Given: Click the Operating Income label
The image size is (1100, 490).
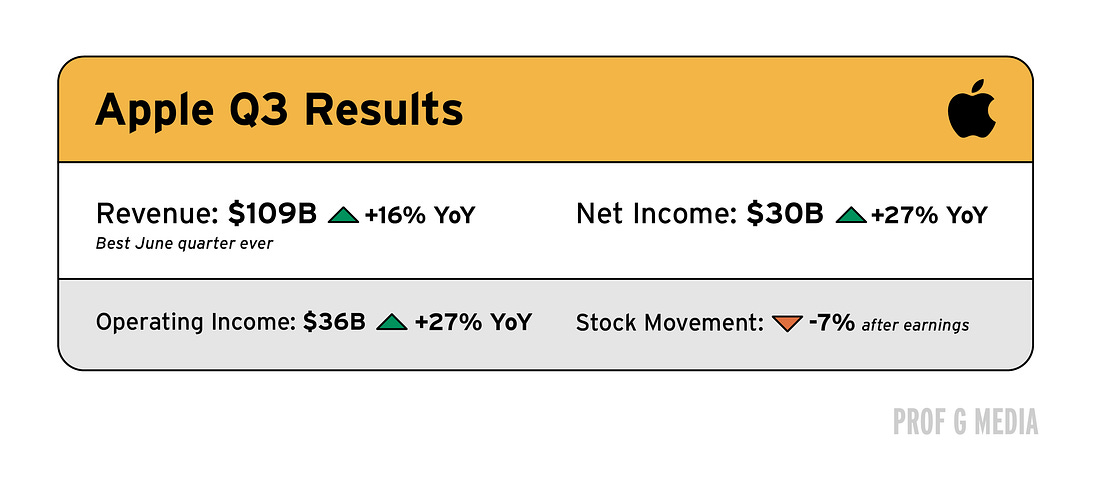Looking at the screenshot, I should pos(196,323).
